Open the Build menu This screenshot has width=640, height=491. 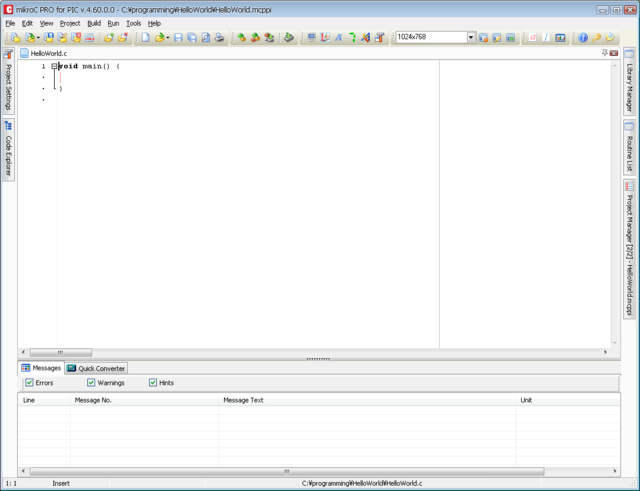point(94,23)
